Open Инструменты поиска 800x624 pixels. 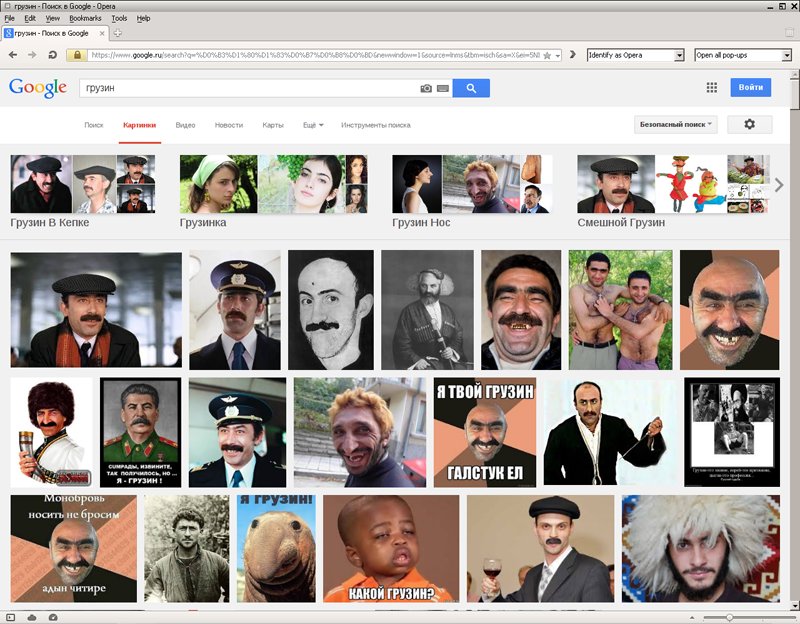coord(376,125)
